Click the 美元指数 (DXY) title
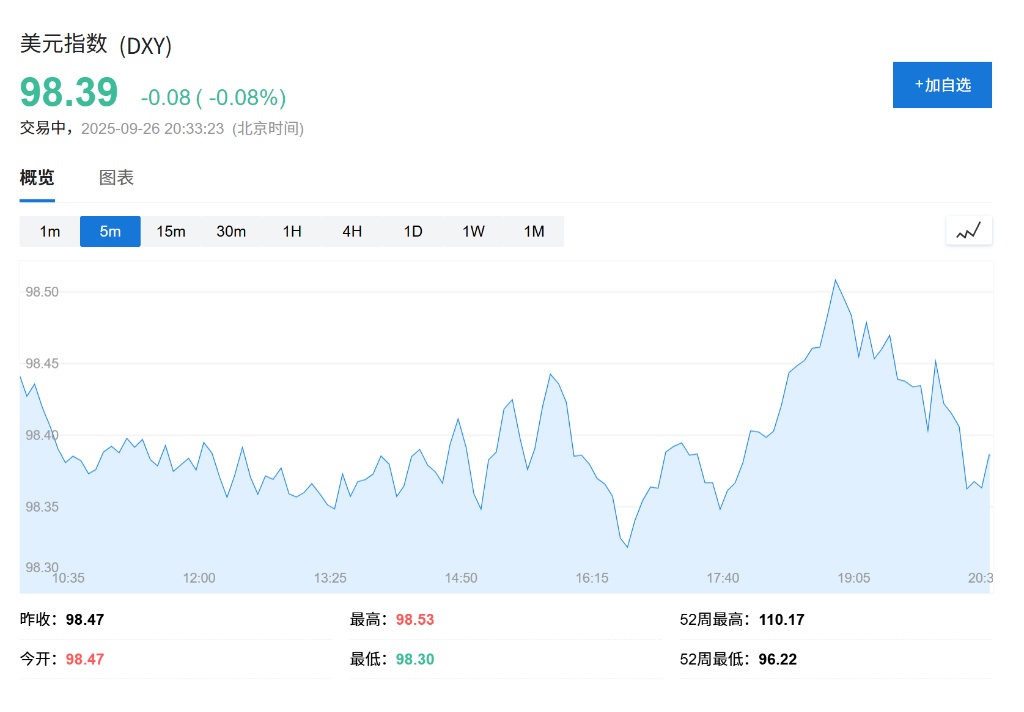1024x712 pixels. pyautogui.click(x=97, y=45)
